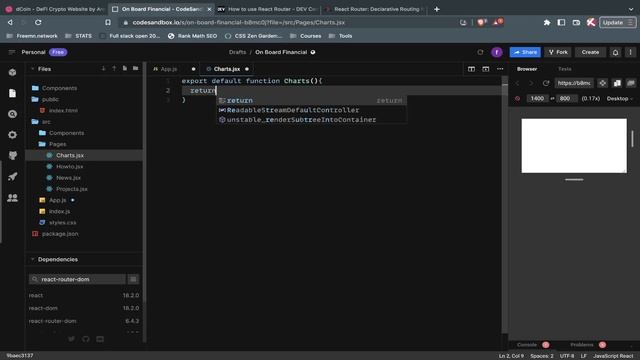This screenshot has height=360, width=640.
Task: Open the header kebab menu icon
Action: pos(631,52)
